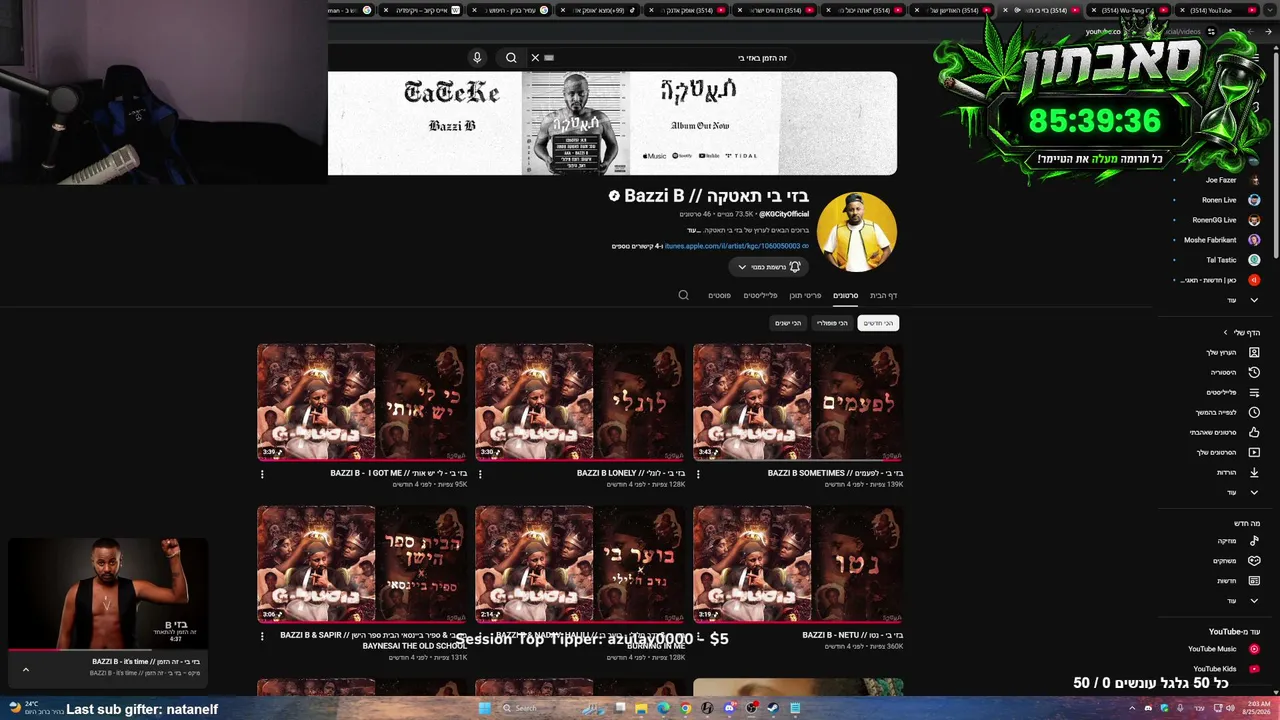Open the BAZZI B - I GOT ME thumbnail
1280x720 pixels.
[x=362, y=402]
